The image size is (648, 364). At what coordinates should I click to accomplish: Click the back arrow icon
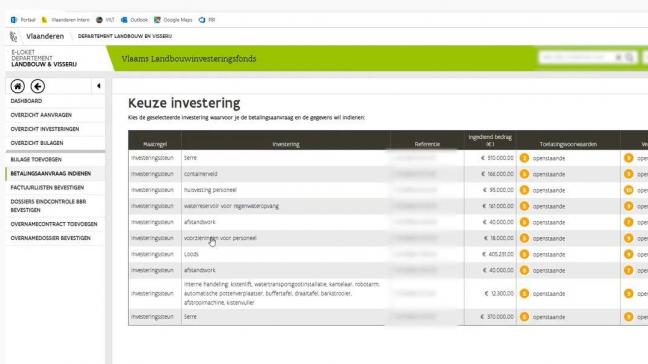38,86
